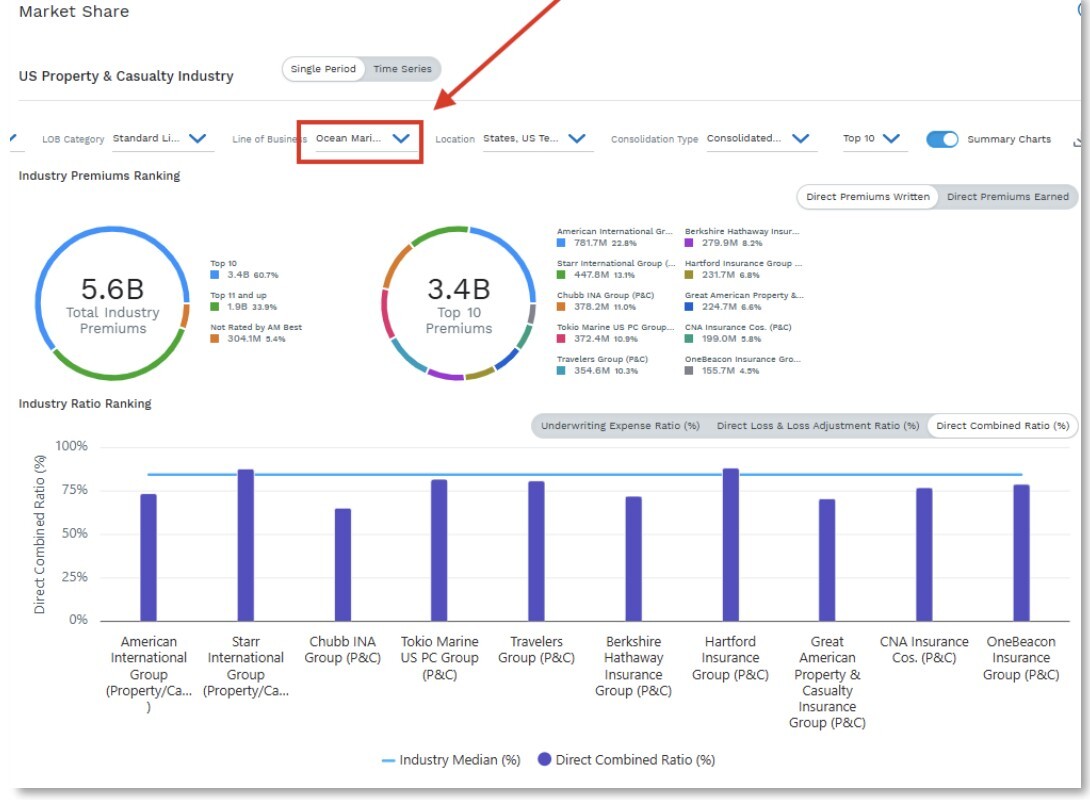
Task: Click the Total Industry Premiums donut chart
Action: (x=112, y=303)
